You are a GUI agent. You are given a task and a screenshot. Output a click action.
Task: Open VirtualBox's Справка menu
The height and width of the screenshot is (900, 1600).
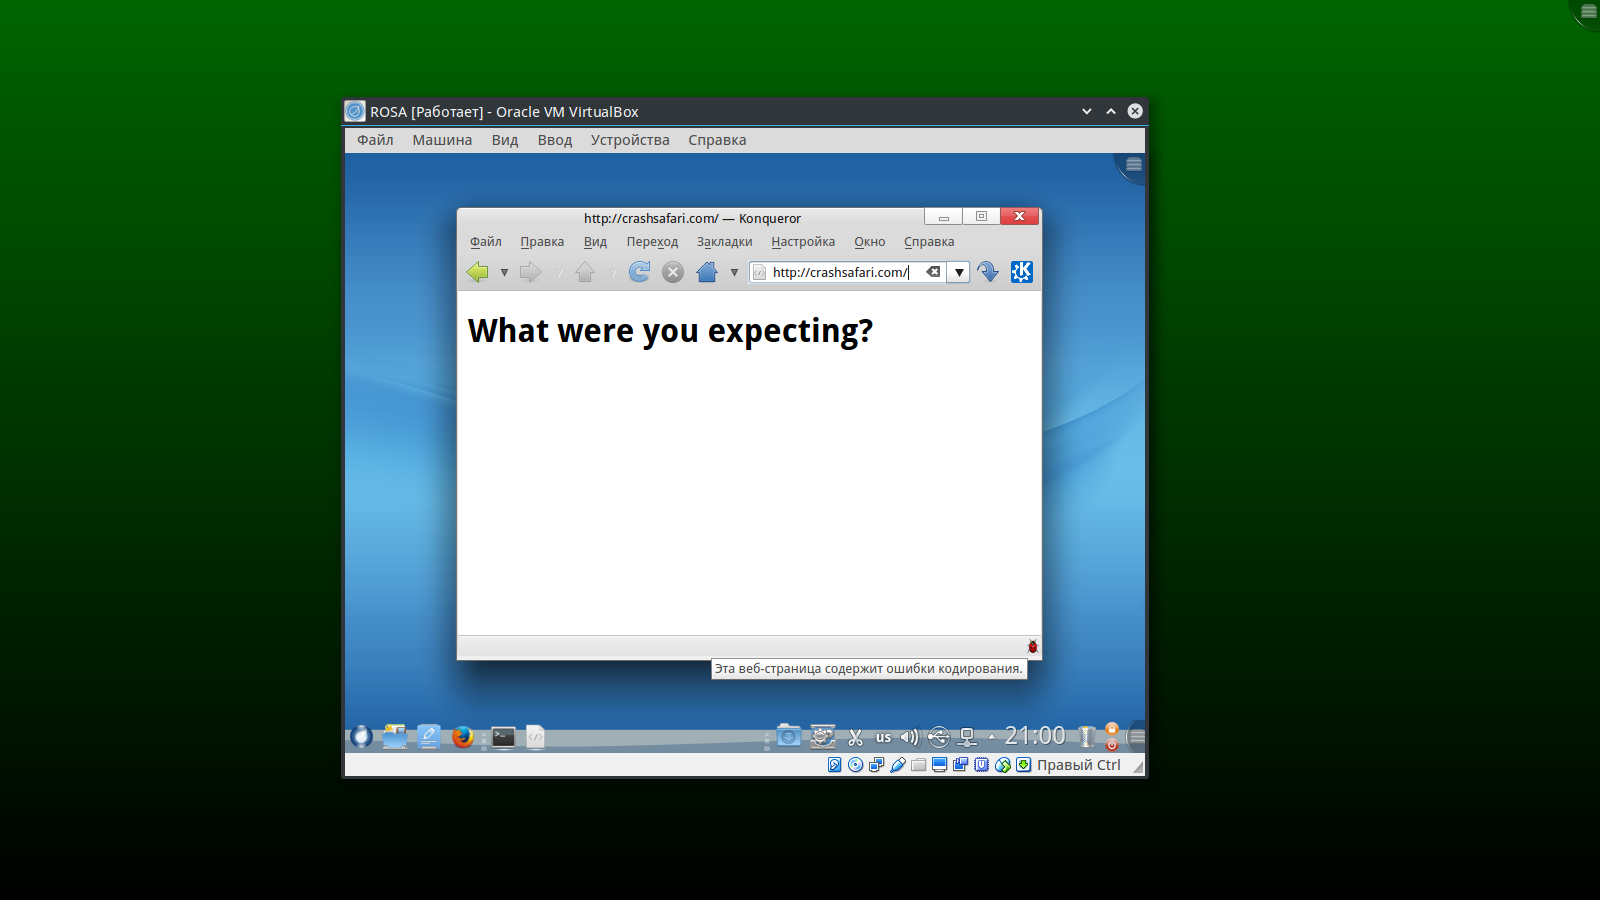[x=717, y=140]
